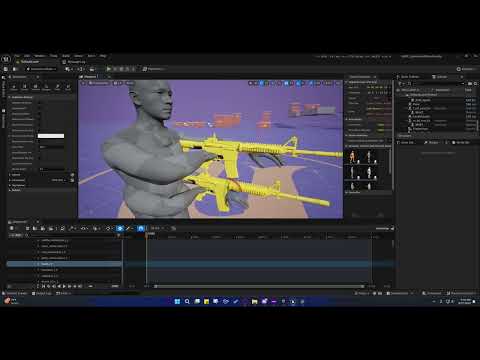480x360 pixels.
Task: Click Sequencer camera cut icon
Action: pyautogui.click(x=43, y=228)
